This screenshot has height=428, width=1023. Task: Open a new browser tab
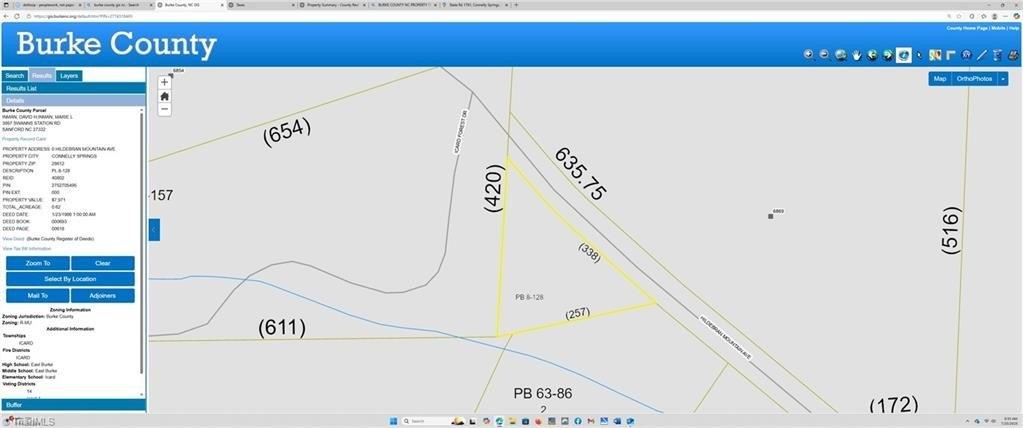coord(517,4)
